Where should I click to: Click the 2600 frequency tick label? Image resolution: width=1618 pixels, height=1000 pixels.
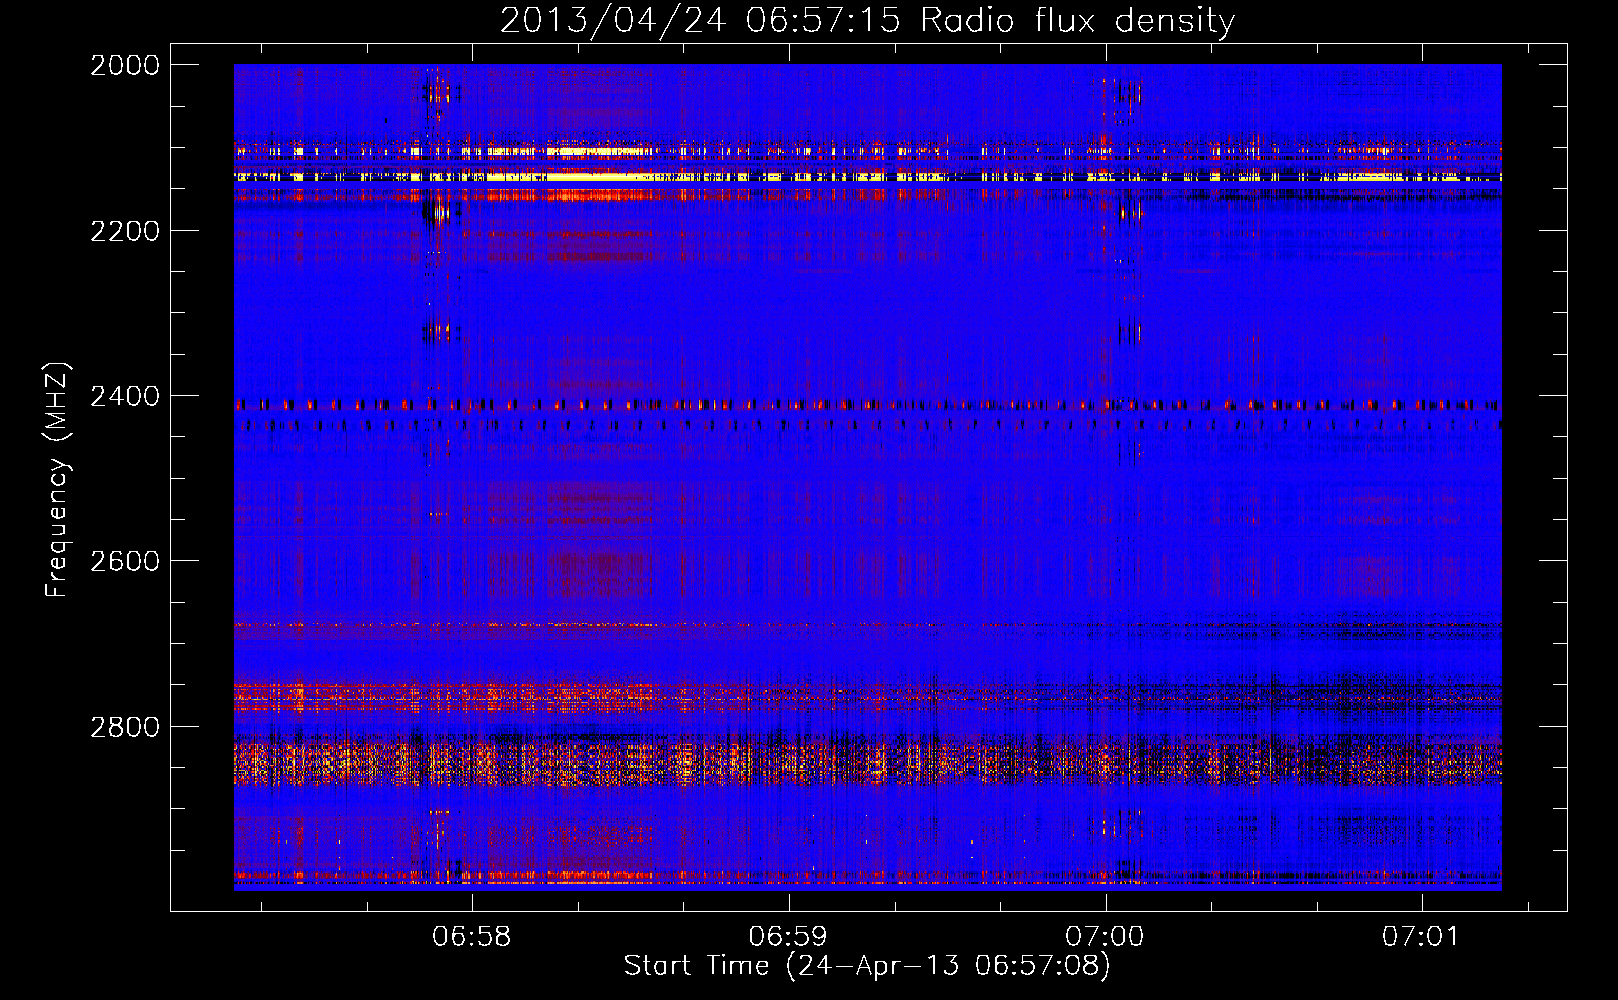click(125, 561)
